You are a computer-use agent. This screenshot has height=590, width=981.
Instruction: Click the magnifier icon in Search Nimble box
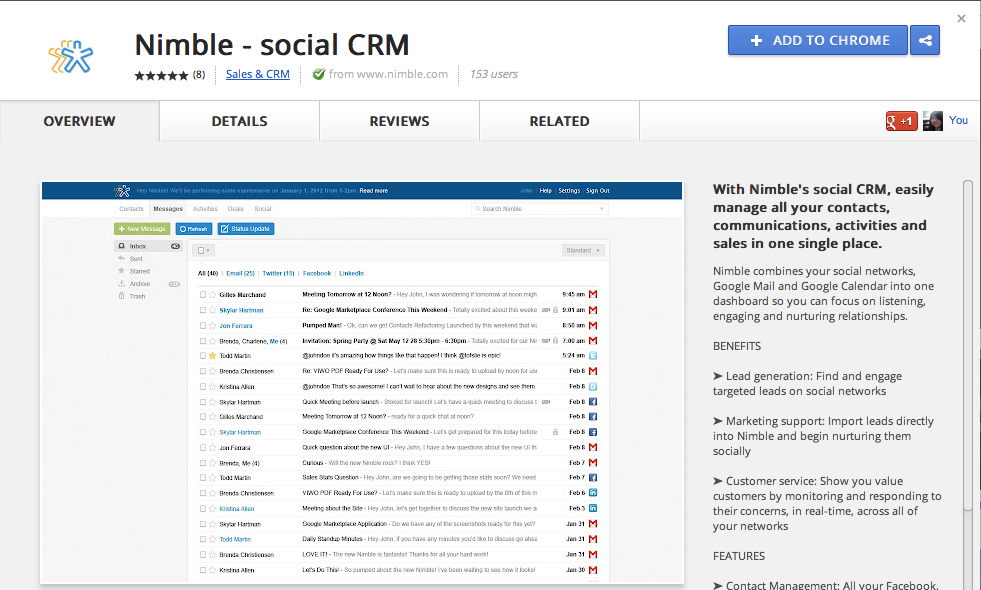click(x=477, y=209)
